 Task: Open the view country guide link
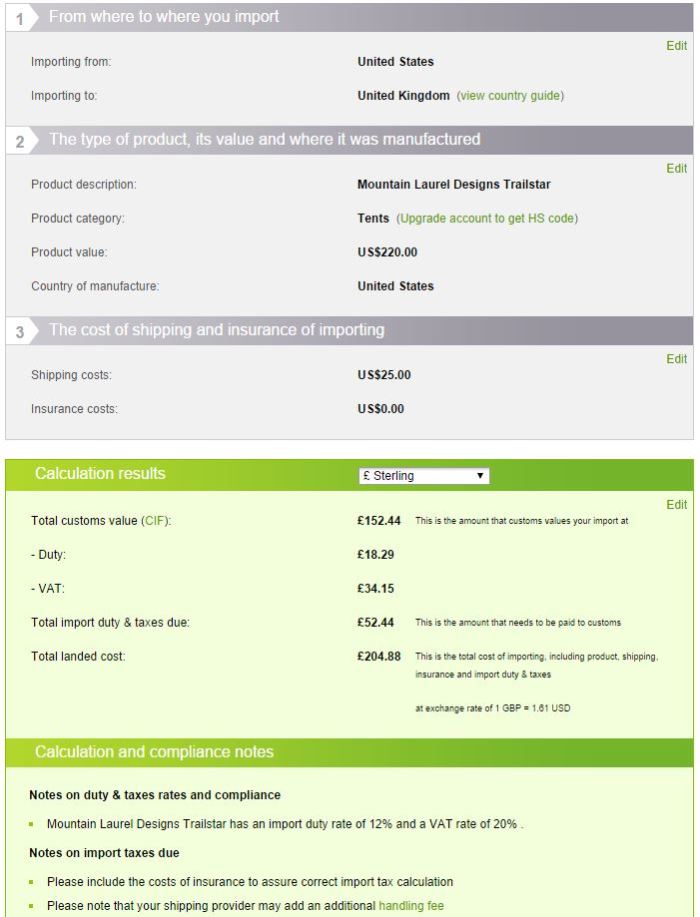512,96
